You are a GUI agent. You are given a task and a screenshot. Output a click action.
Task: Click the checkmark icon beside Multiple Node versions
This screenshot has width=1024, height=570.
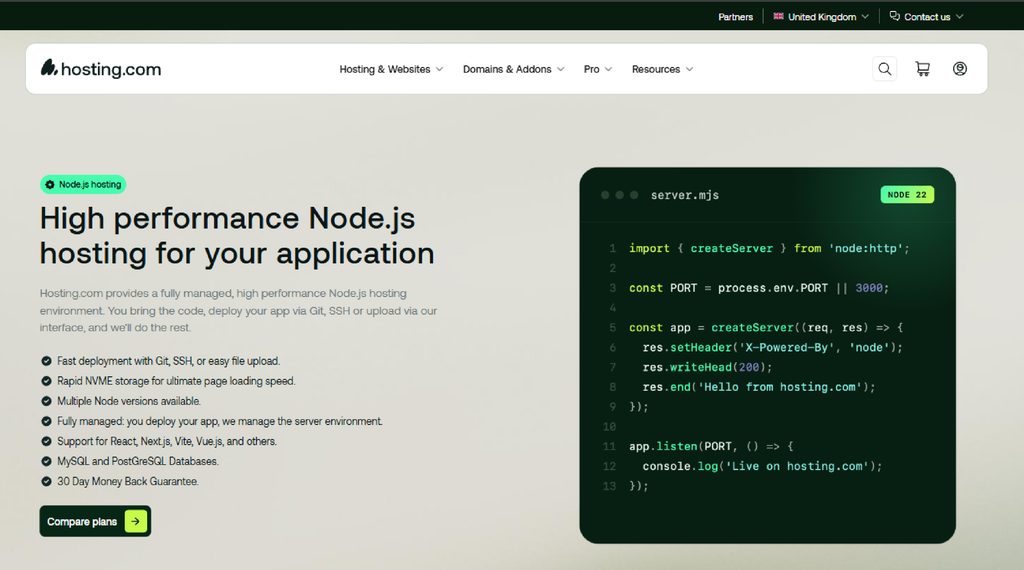pos(46,401)
